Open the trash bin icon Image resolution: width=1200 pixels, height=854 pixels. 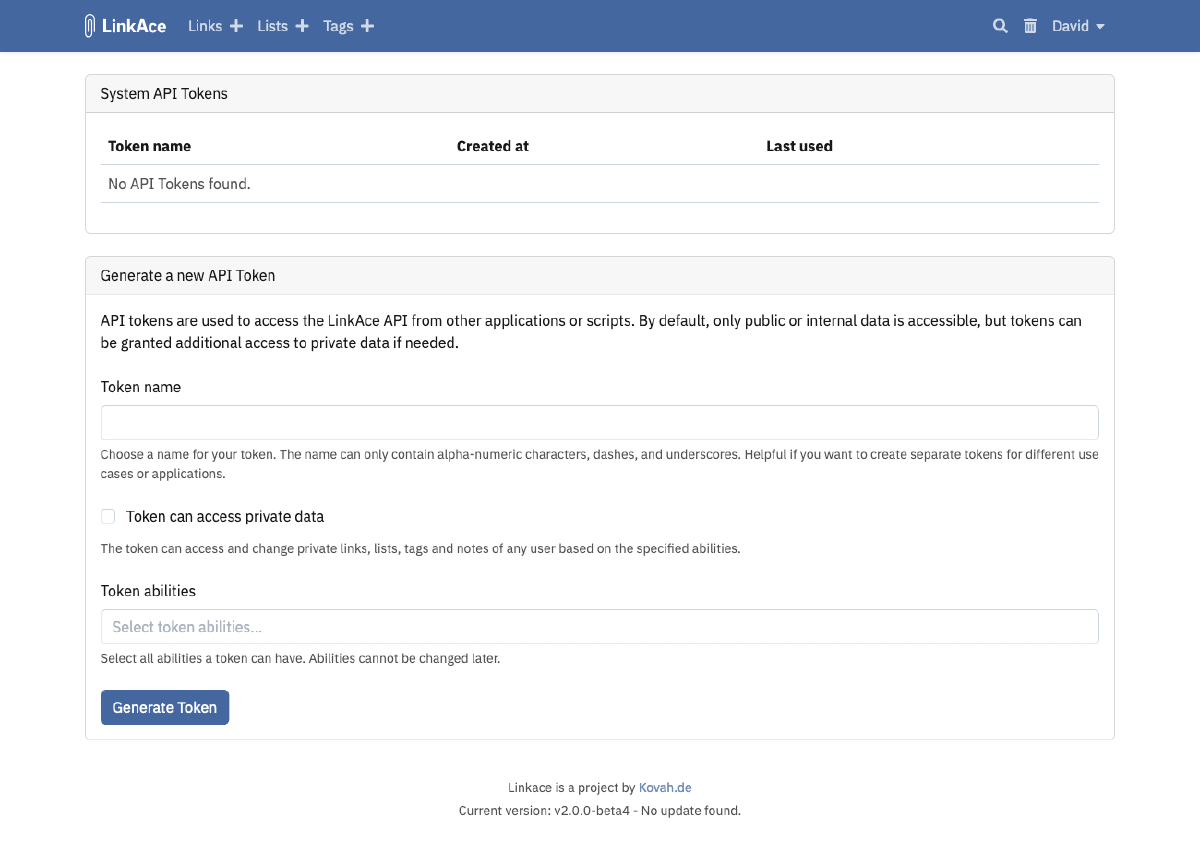point(1030,26)
